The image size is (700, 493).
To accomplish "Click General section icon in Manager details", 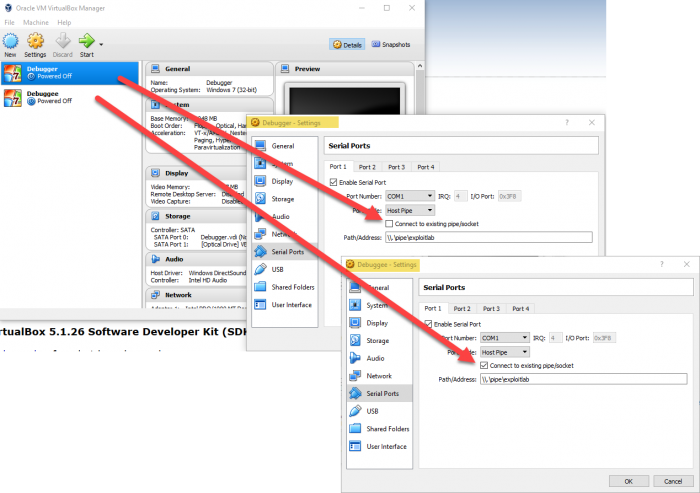I will tap(155, 69).
